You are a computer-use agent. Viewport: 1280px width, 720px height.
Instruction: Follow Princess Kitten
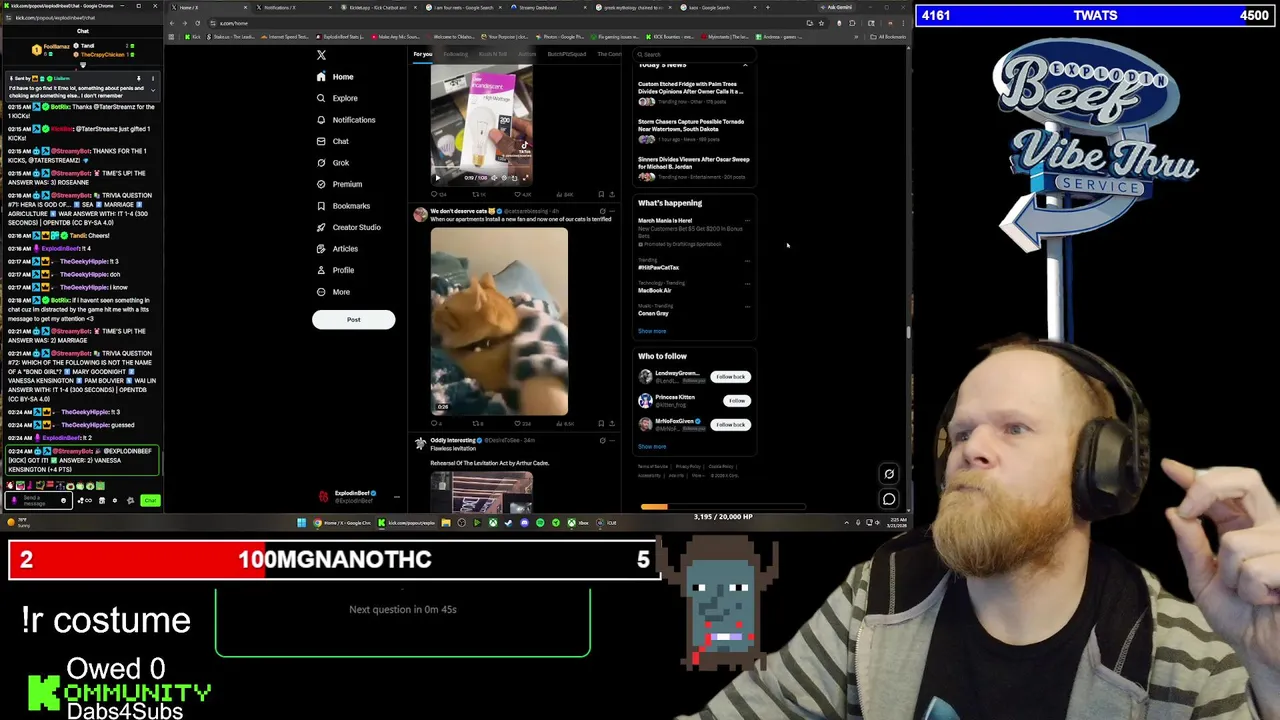coord(737,401)
